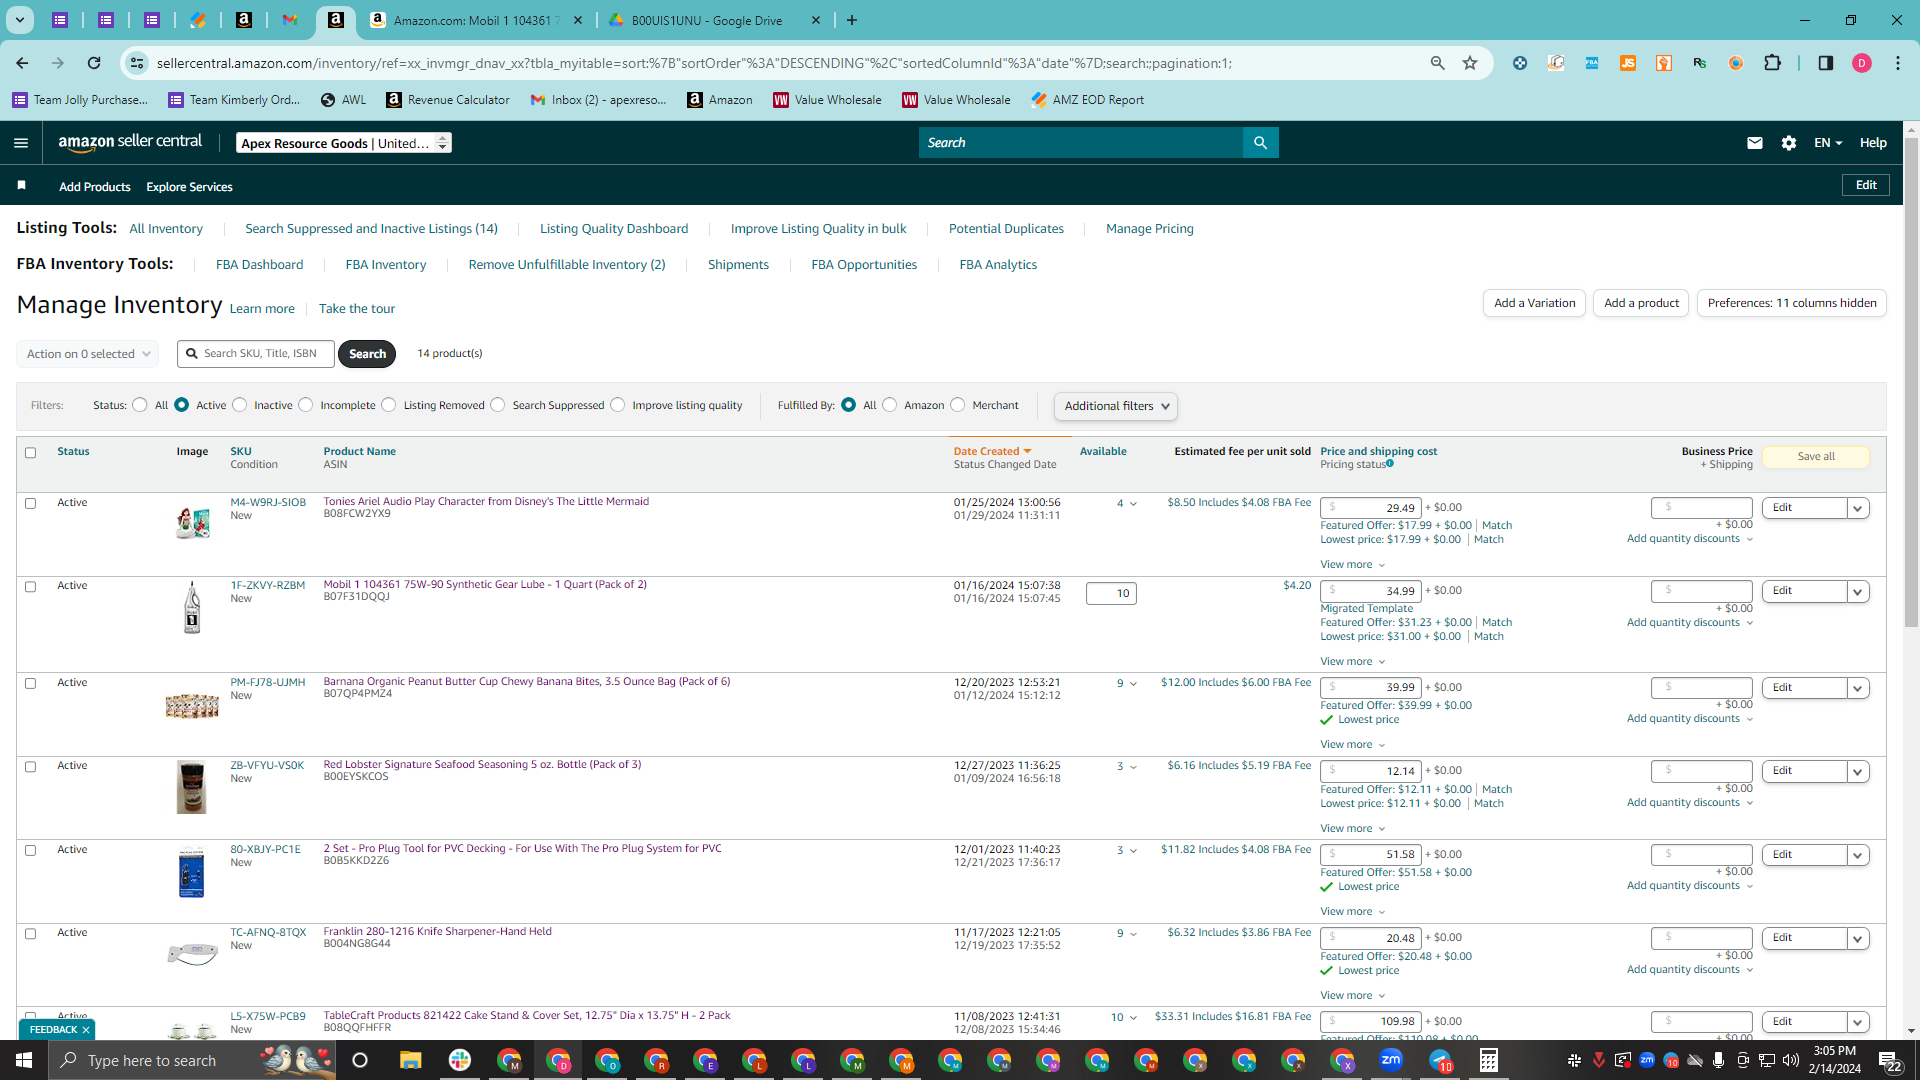Image resolution: width=1920 pixels, height=1080 pixels.
Task: Expand available quantity chevron for Barnana row
Action: 1133,684
